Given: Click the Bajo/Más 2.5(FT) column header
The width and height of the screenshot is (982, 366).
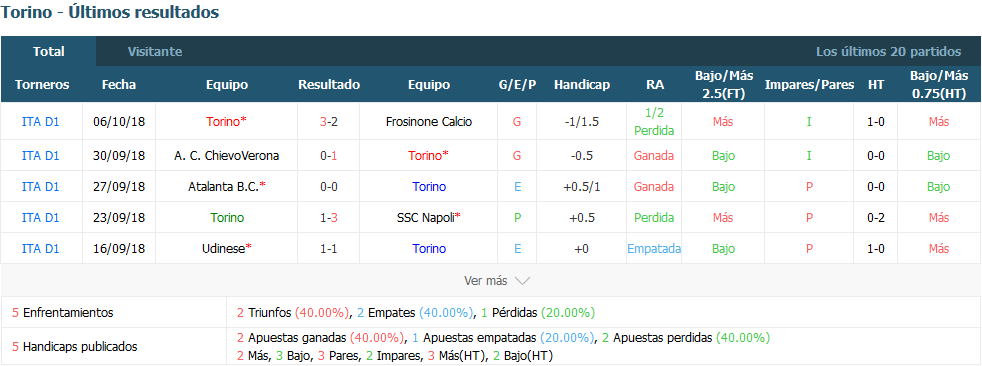Looking at the screenshot, I should [723, 85].
